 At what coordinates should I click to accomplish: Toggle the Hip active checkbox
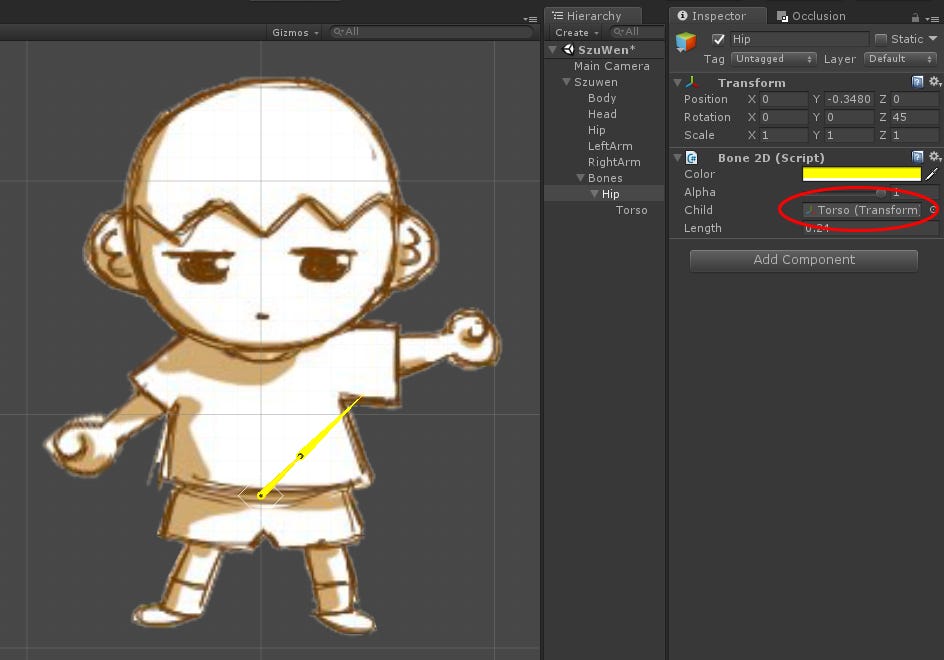718,39
